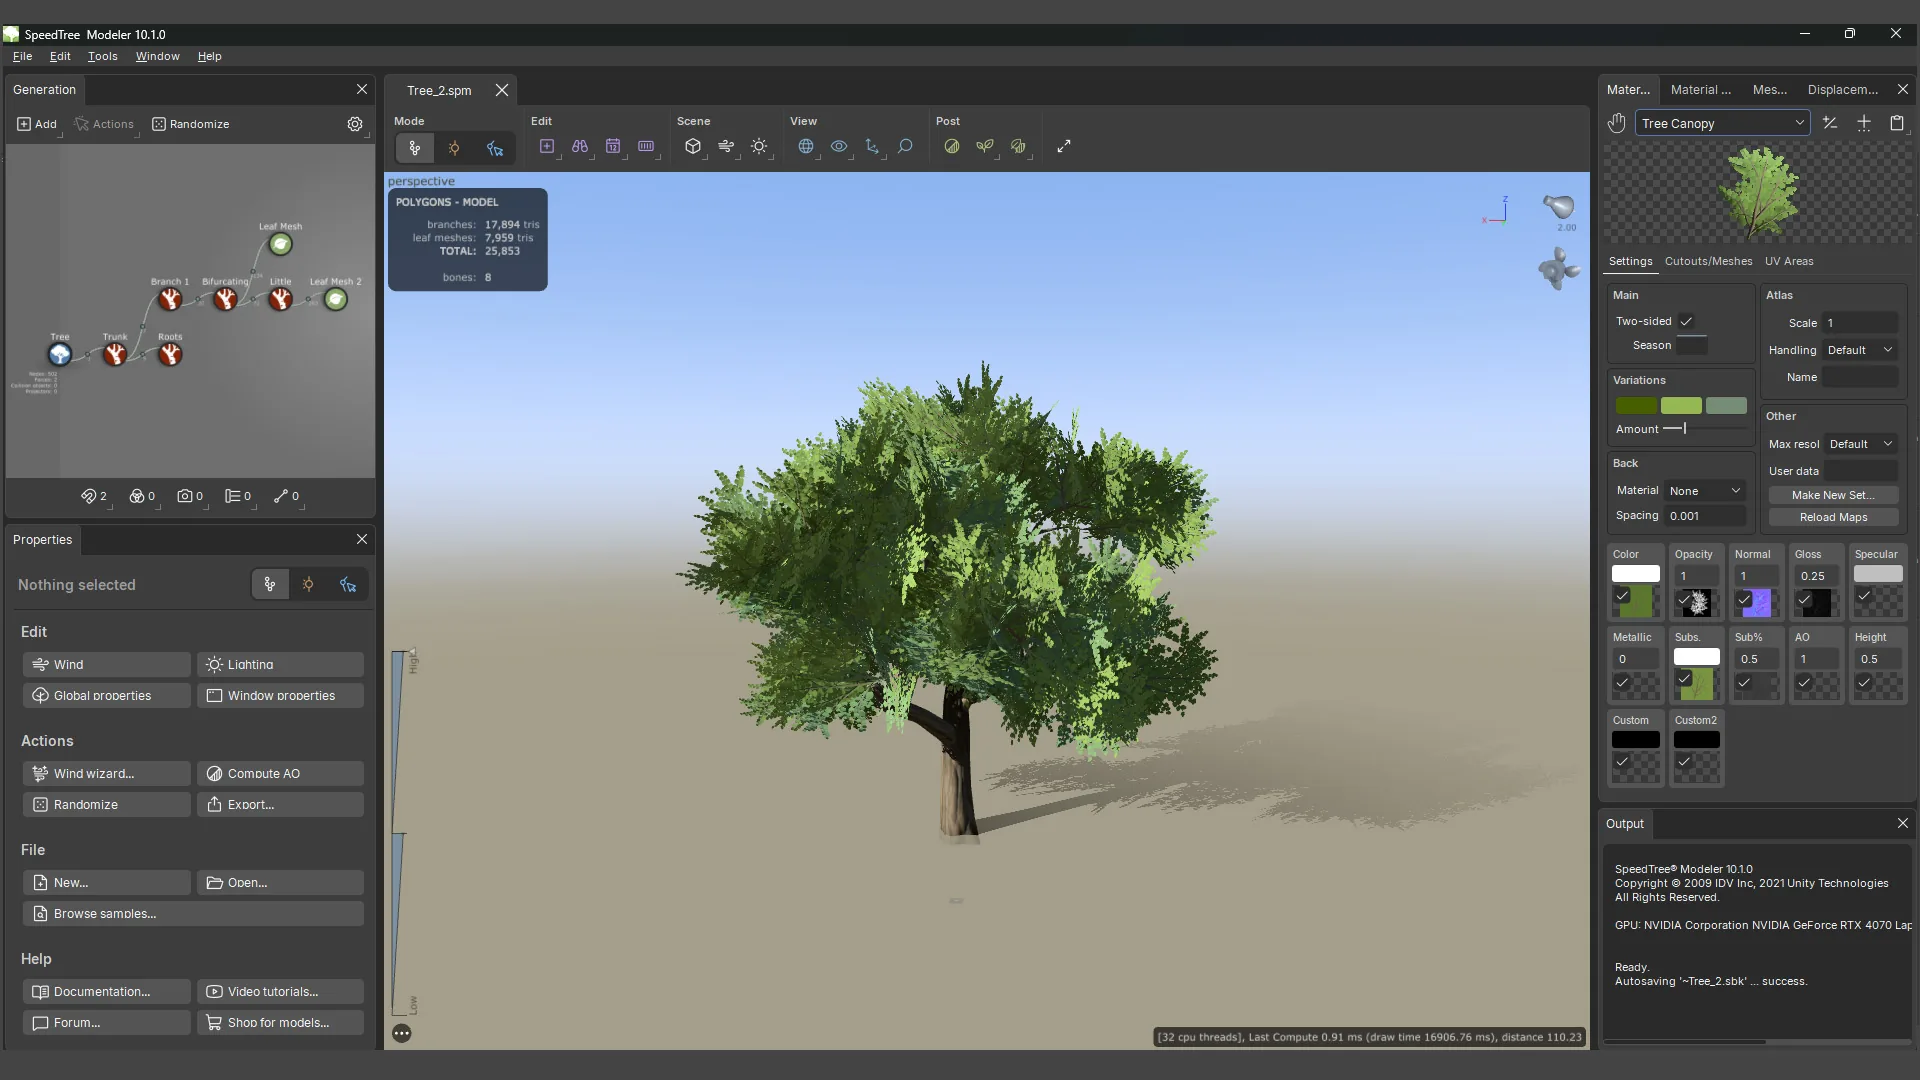Click the Variations Amount slider

point(1704,429)
